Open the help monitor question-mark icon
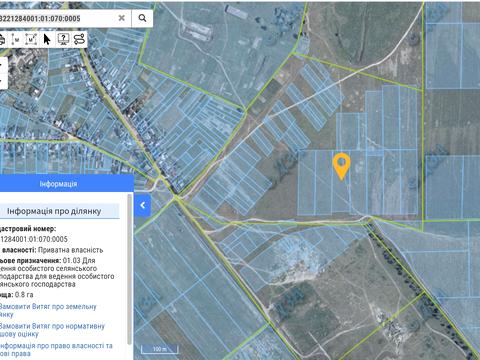The height and width of the screenshot is (360, 480). tap(63, 39)
